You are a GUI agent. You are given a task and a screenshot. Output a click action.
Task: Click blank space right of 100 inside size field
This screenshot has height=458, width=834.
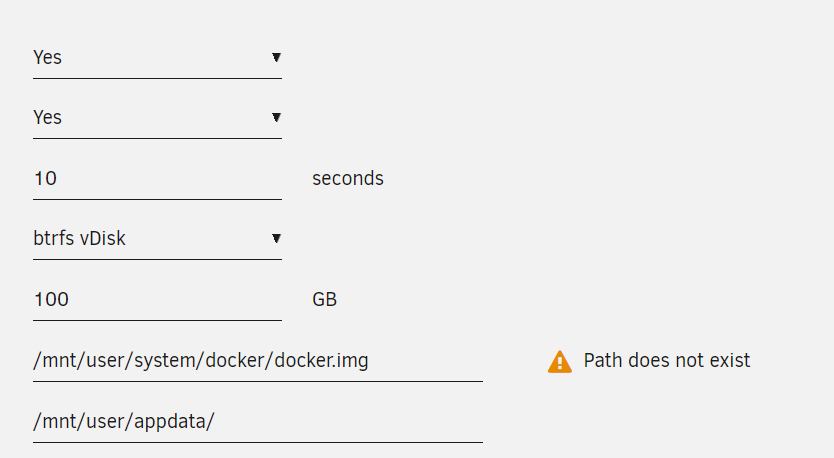click(176, 299)
